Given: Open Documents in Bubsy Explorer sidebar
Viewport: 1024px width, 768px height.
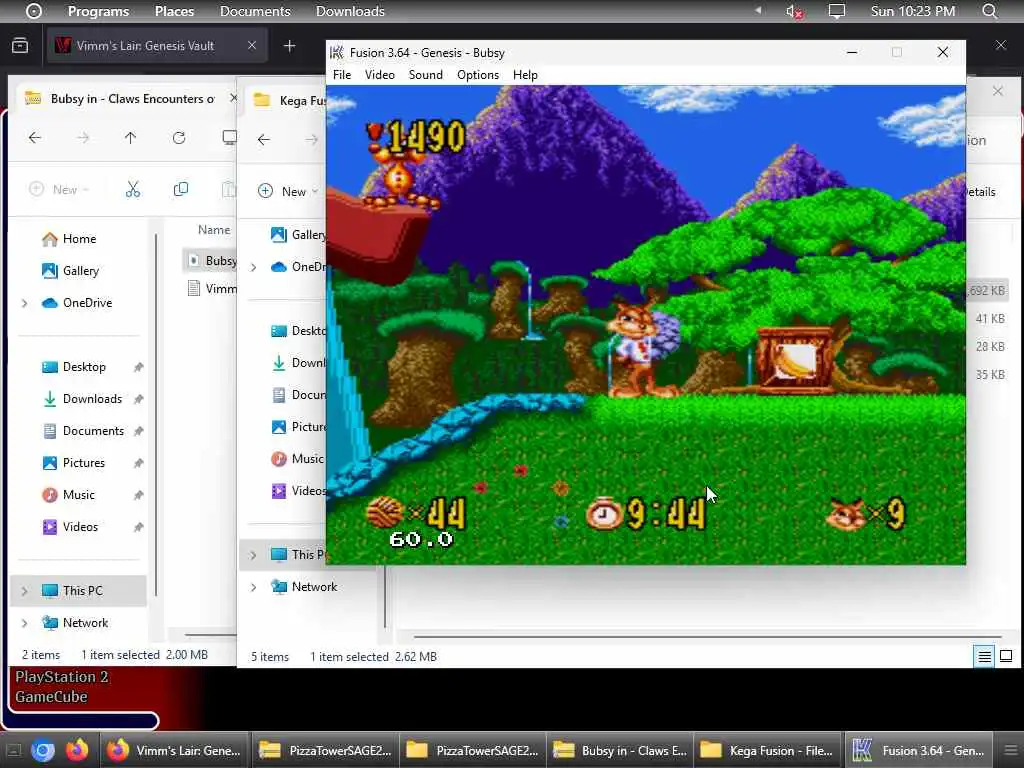Looking at the screenshot, I should (x=93, y=431).
